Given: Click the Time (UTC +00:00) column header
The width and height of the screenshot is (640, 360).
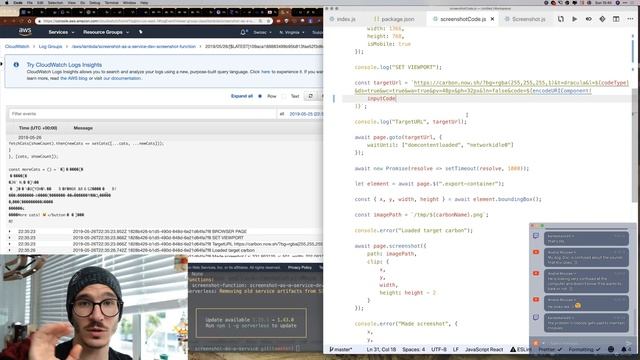Looking at the screenshot, I should point(38,128).
